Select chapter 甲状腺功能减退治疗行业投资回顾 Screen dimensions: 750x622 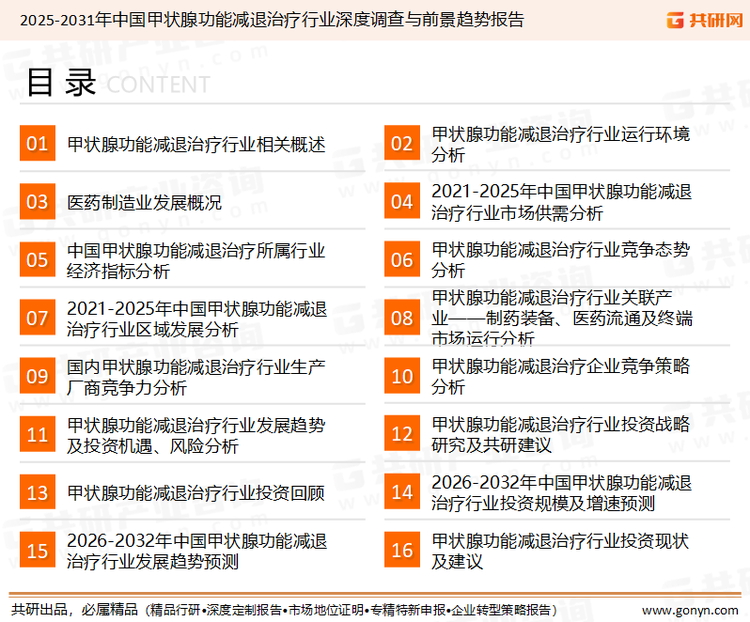pyautogui.click(x=196, y=493)
